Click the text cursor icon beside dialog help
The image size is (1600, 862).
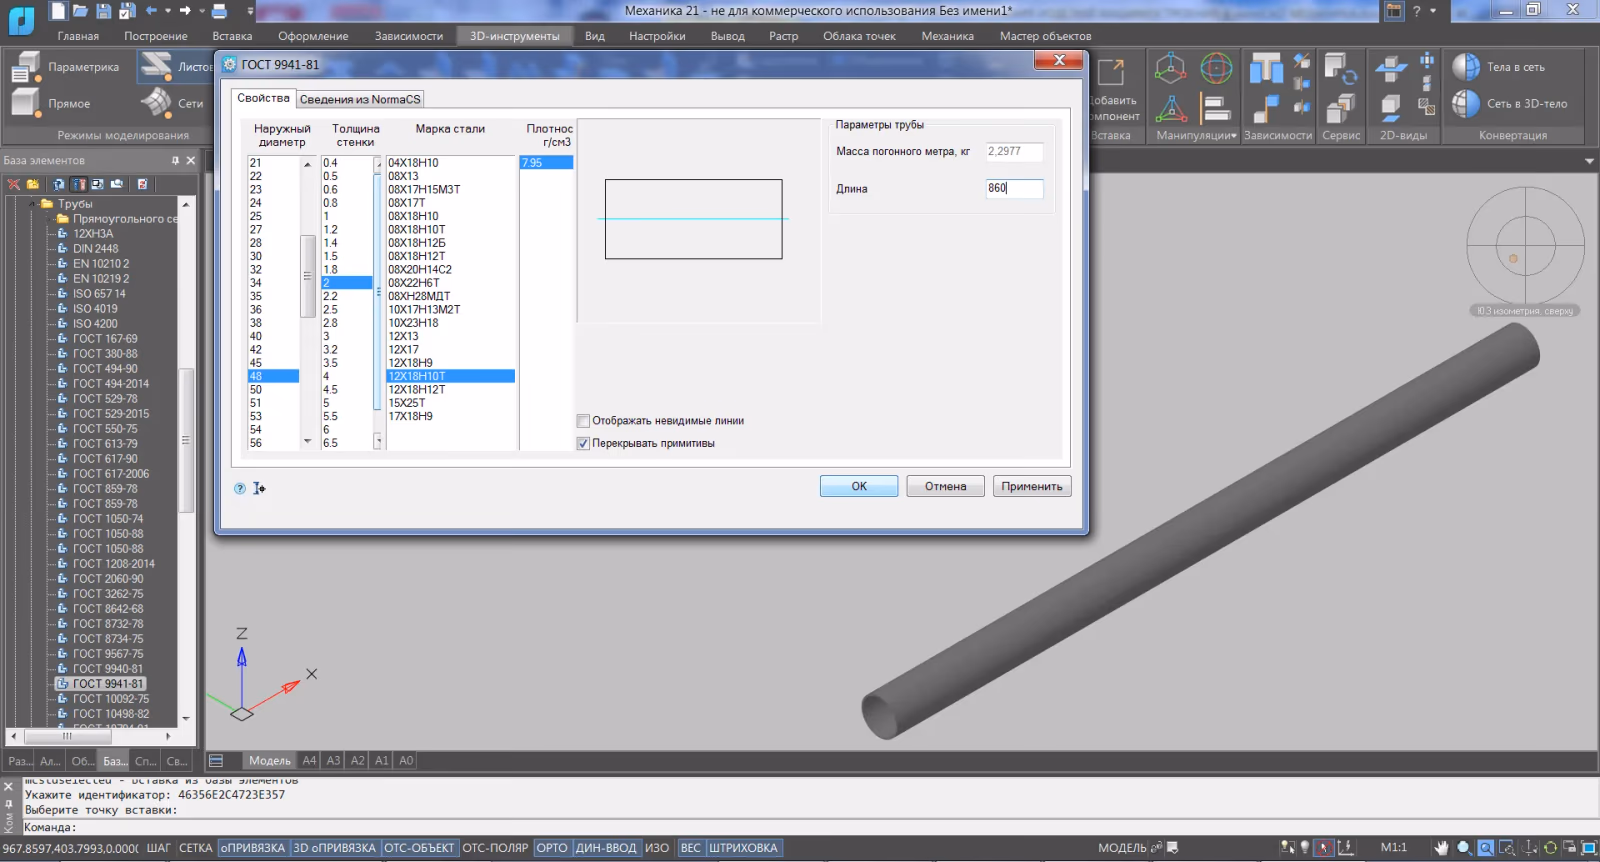[259, 488]
